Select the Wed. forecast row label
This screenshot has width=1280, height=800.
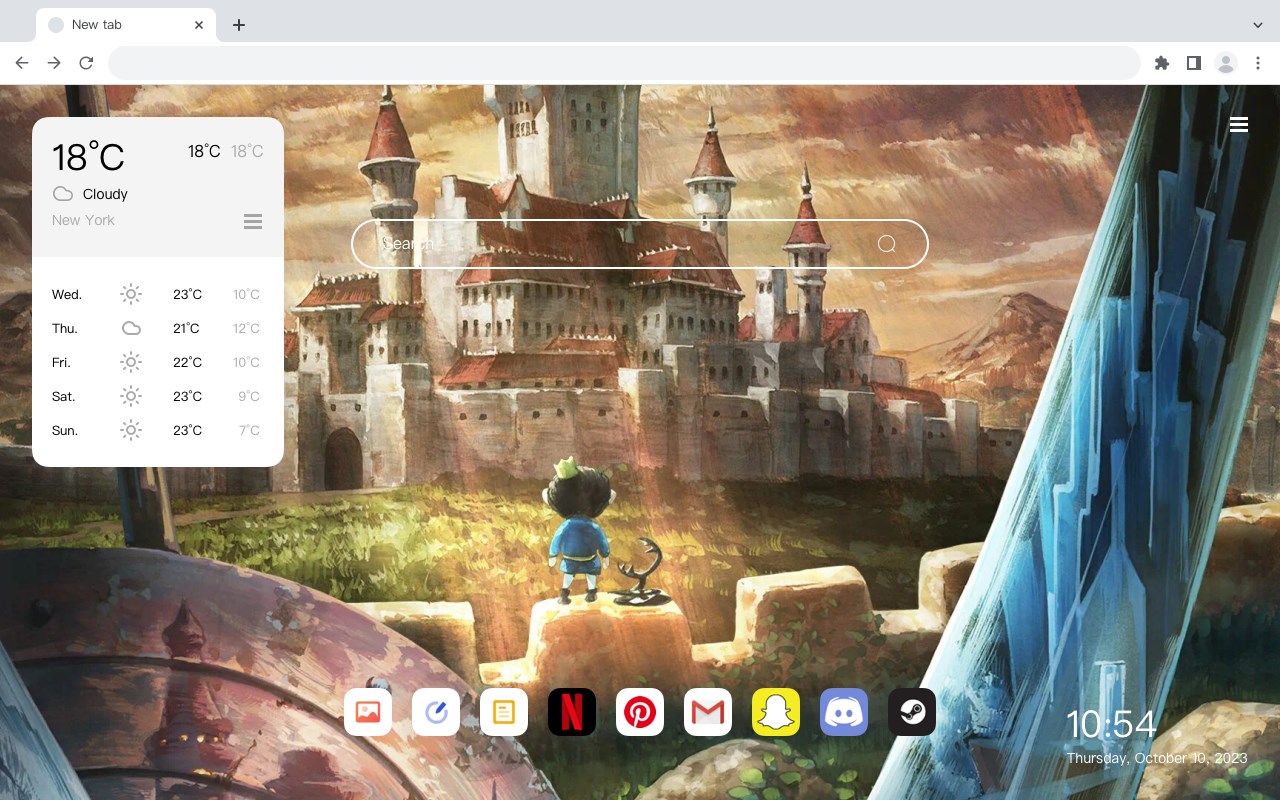pyautogui.click(x=67, y=294)
